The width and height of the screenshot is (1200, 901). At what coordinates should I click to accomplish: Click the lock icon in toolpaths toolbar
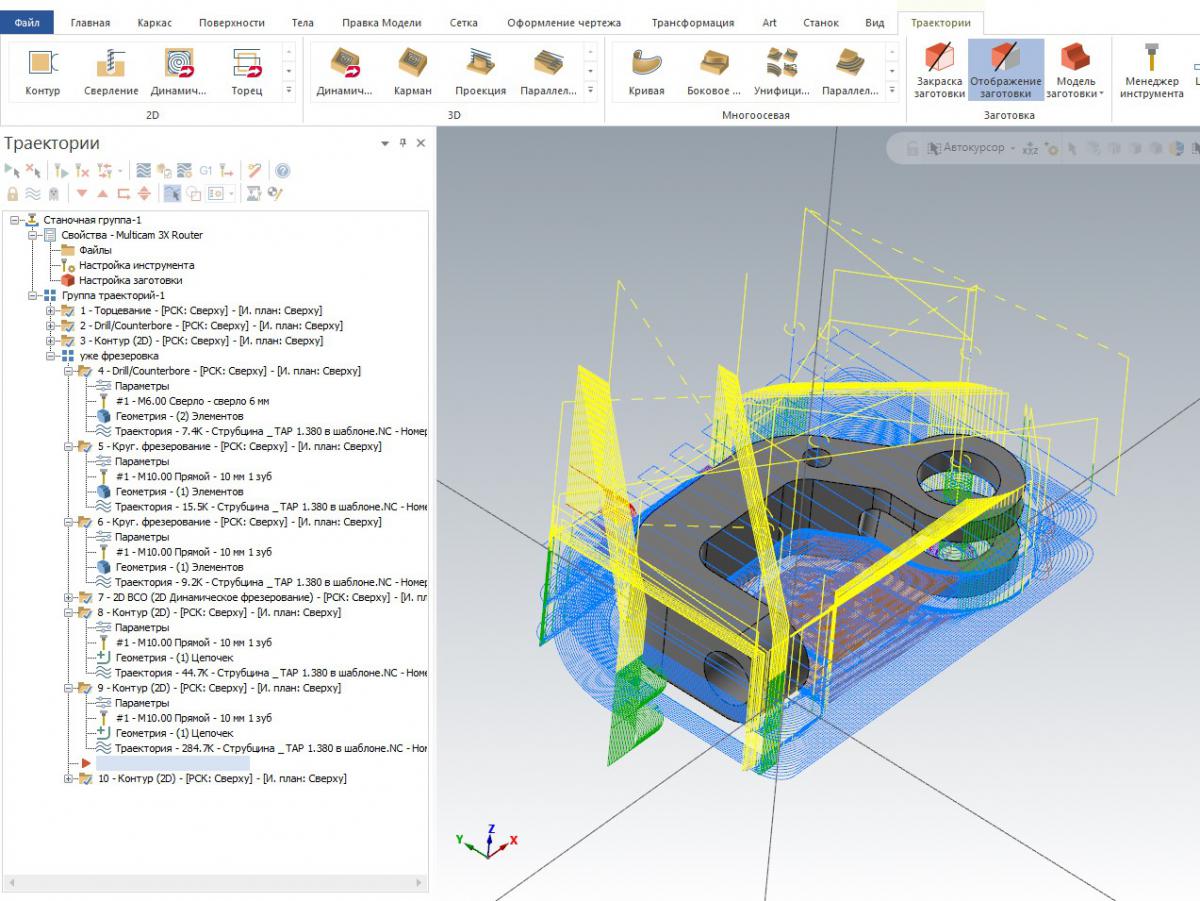13,193
